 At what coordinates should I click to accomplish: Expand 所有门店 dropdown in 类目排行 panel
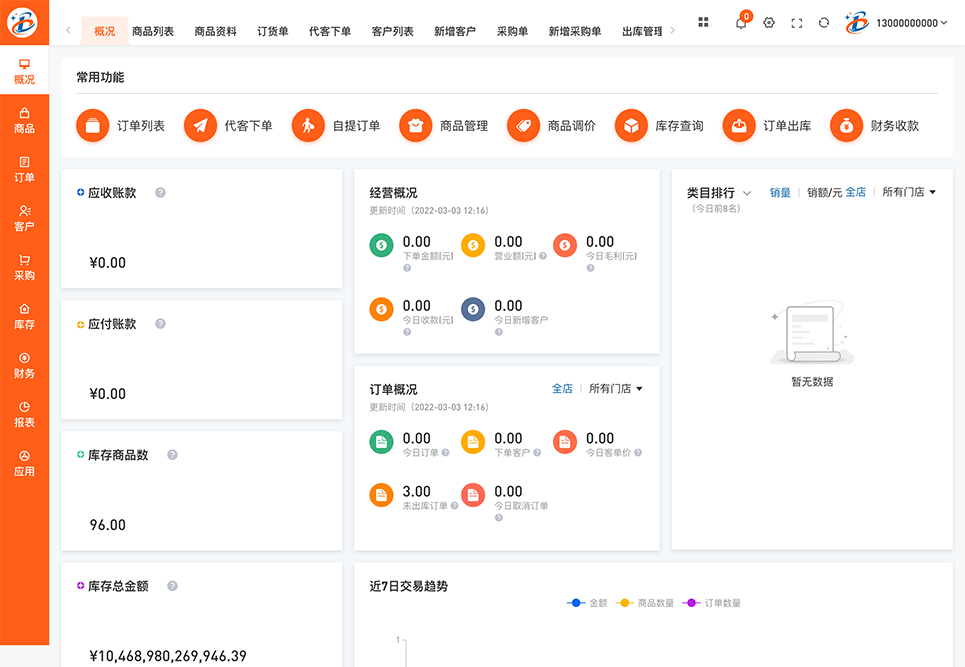(908, 192)
